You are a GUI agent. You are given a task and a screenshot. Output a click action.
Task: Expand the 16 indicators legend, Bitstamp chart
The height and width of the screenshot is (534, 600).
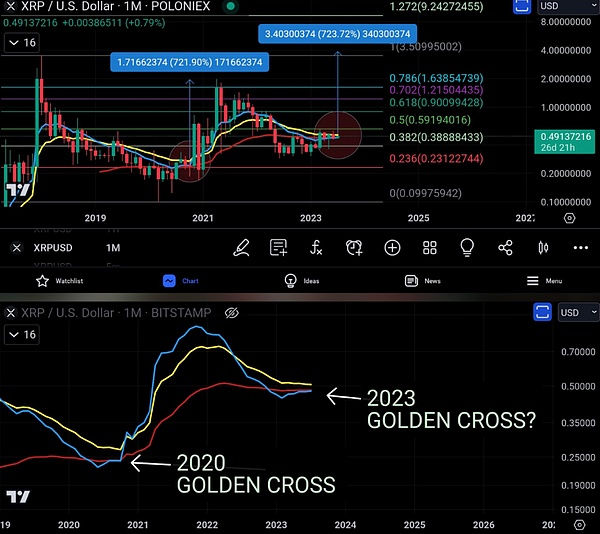click(x=22, y=335)
